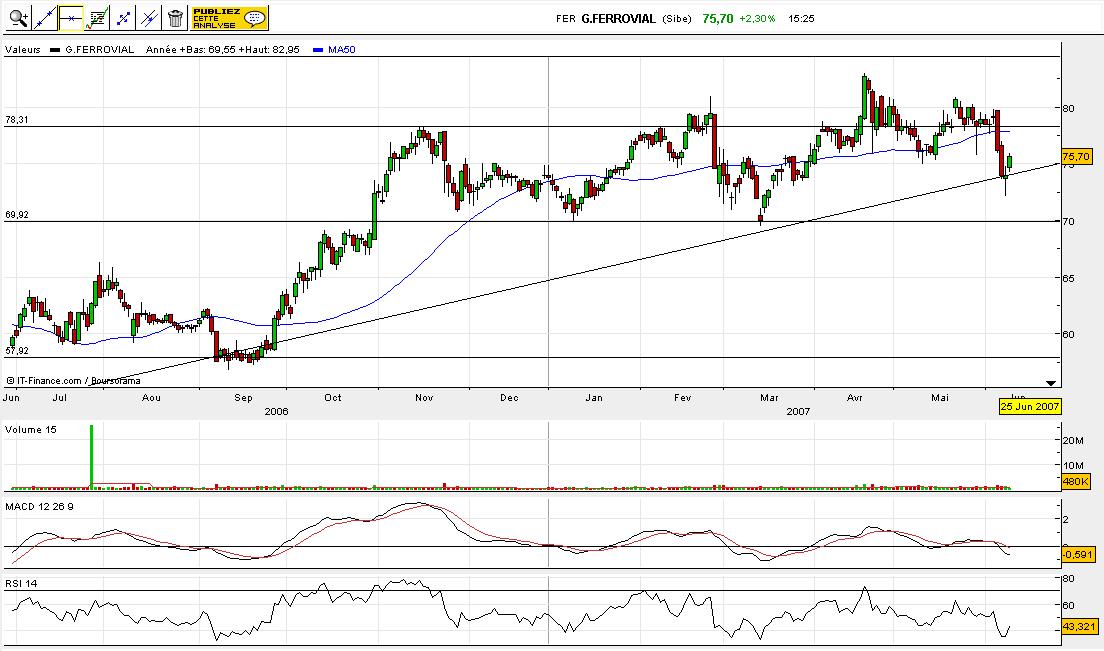The image size is (1104, 651).
Task: Click the G.FERROVIAL stock title
Action: pyautogui.click(x=618, y=19)
